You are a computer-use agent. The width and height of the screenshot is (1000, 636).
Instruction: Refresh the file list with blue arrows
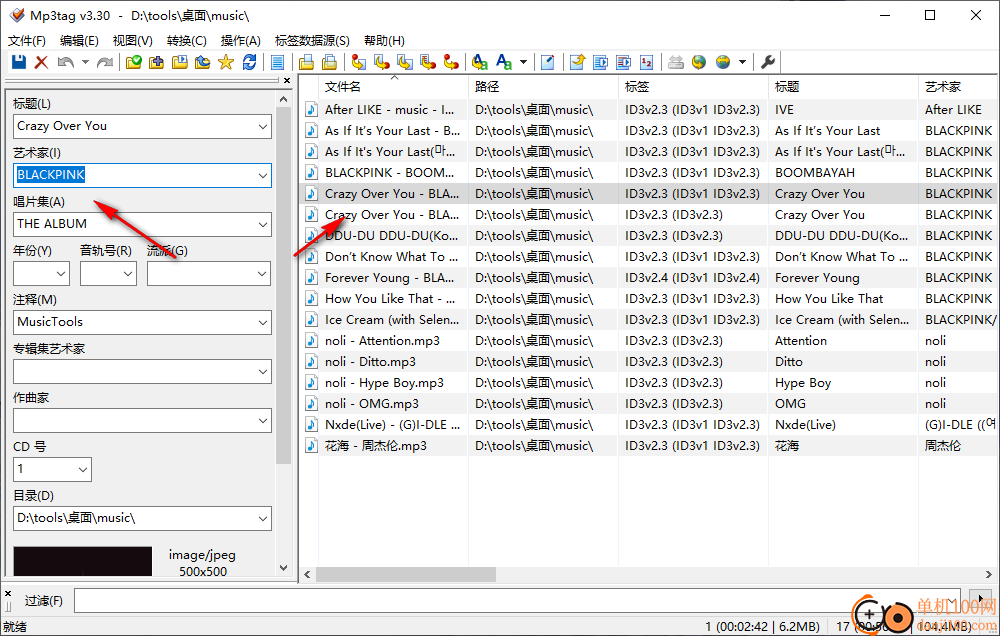pyautogui.click(x=249, y=62)
